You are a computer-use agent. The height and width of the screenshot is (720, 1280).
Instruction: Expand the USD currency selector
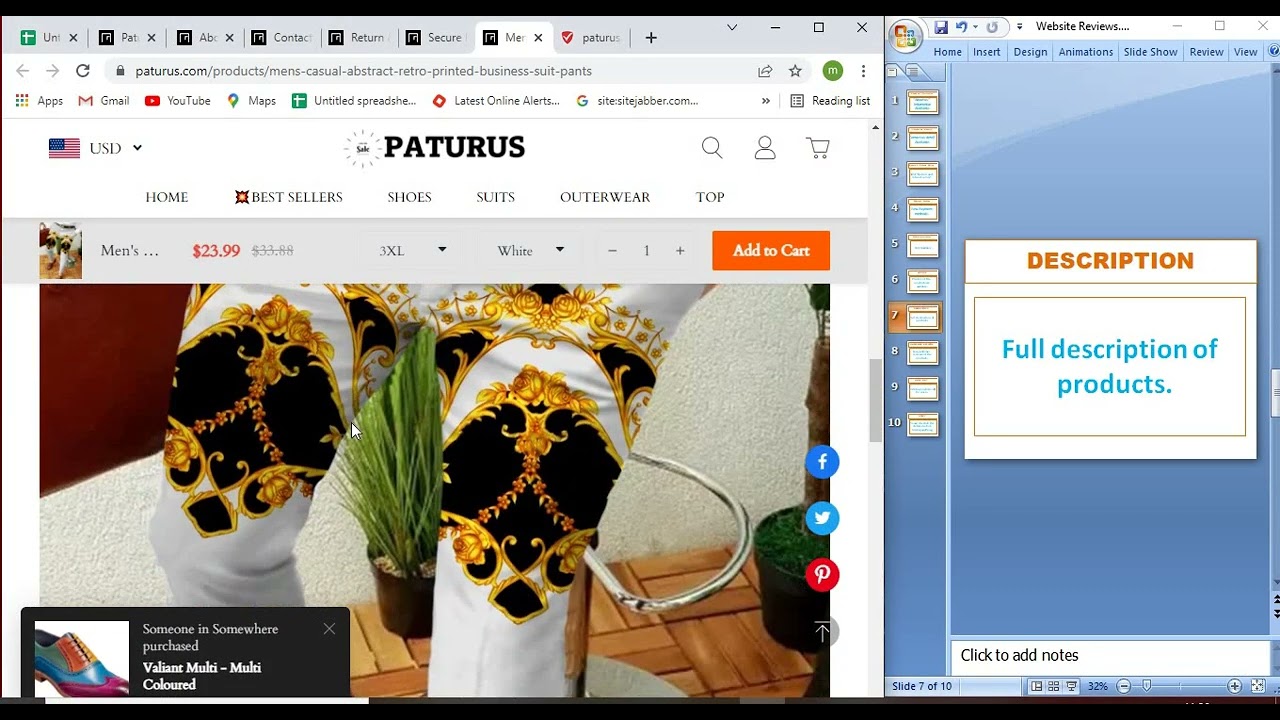pos(96,148)
